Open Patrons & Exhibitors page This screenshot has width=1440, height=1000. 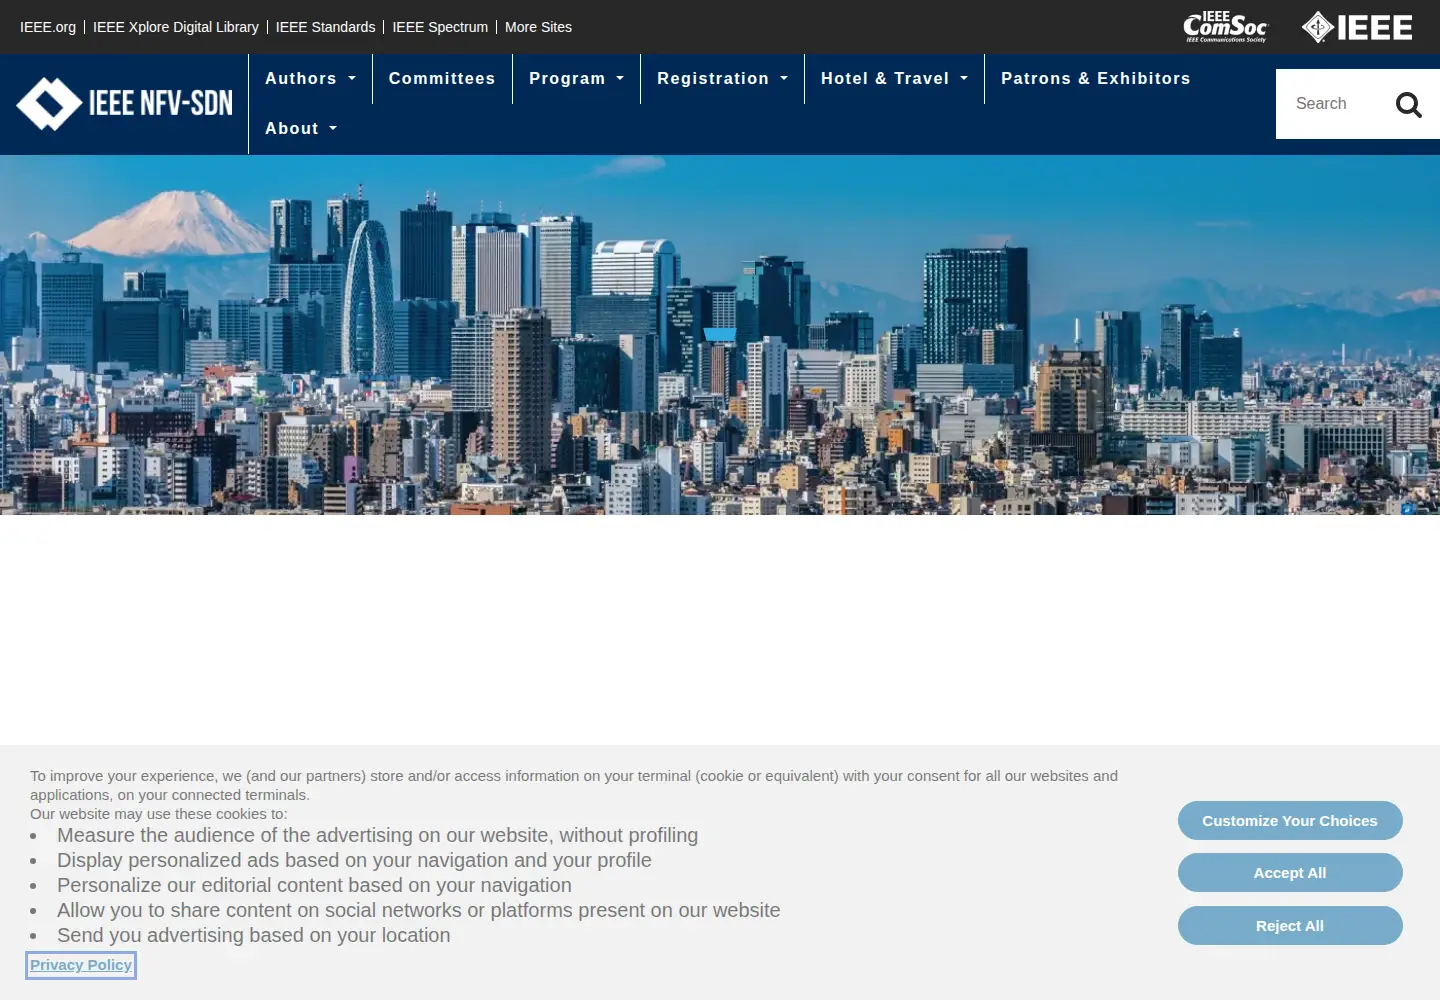pyautogui.click(x=1096, y=79)
